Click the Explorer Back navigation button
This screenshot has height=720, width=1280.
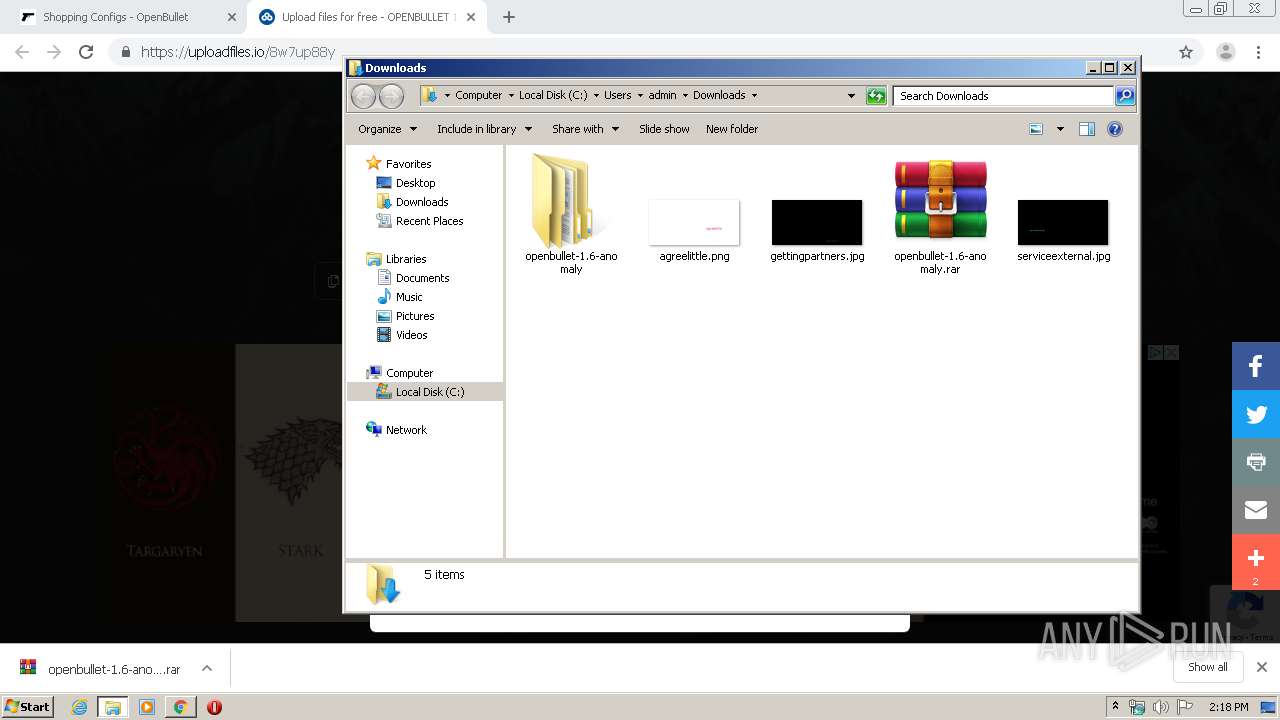coord(363,96)
